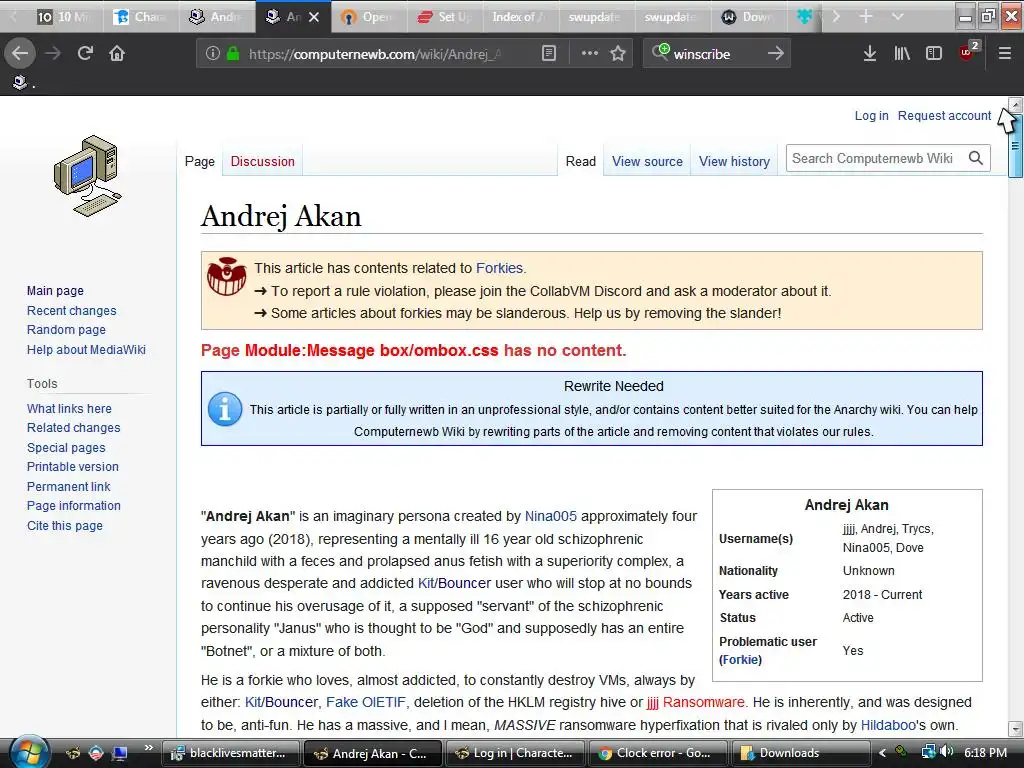Go back to the previous page
The image size is (1024, 768).
click(20, 54)
